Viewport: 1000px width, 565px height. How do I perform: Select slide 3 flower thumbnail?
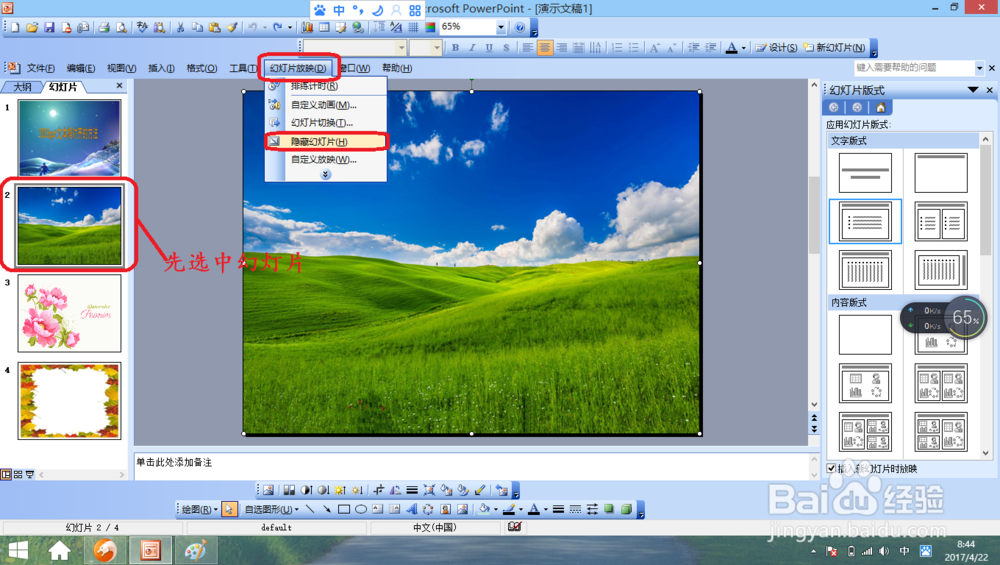tap(70, 313)
